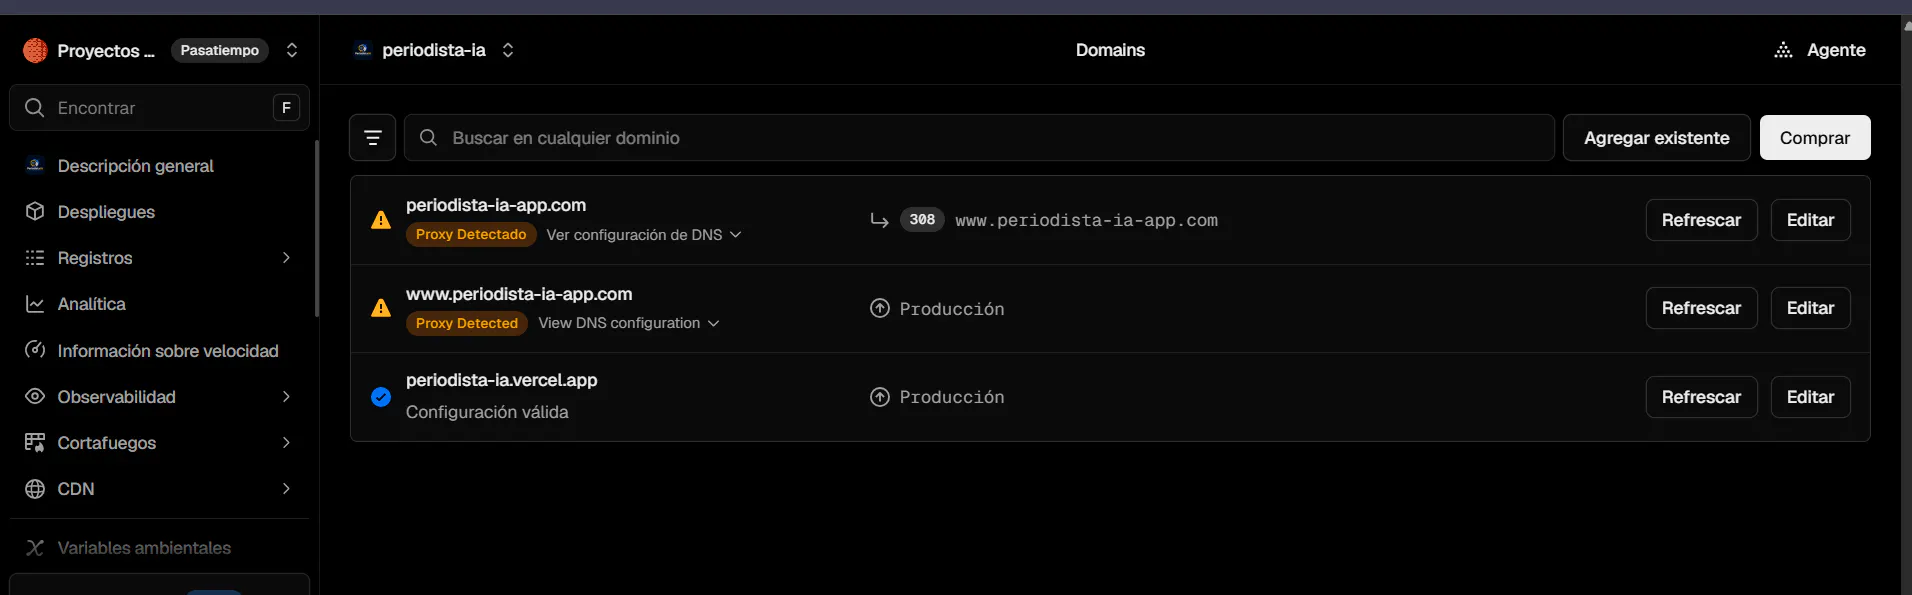Focus the Encontrar search field
Viewport: 1912px width, 595px height.
click(x=159, y=107)
